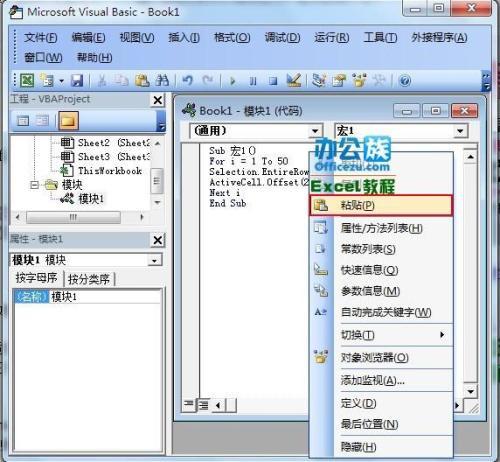The image size is (500, 462).
Task: Click the View Microsoft Excel toolbar icon
Action: tap(27, 81)
